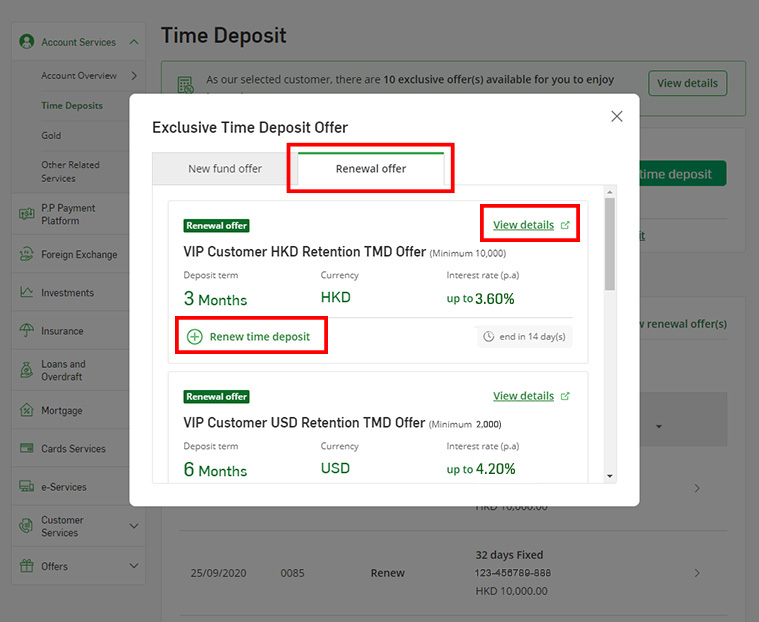Click VIP Customer USD Retention TMD Offer title
The width and height of the screenshot is (759, 622).
(304, 423)
